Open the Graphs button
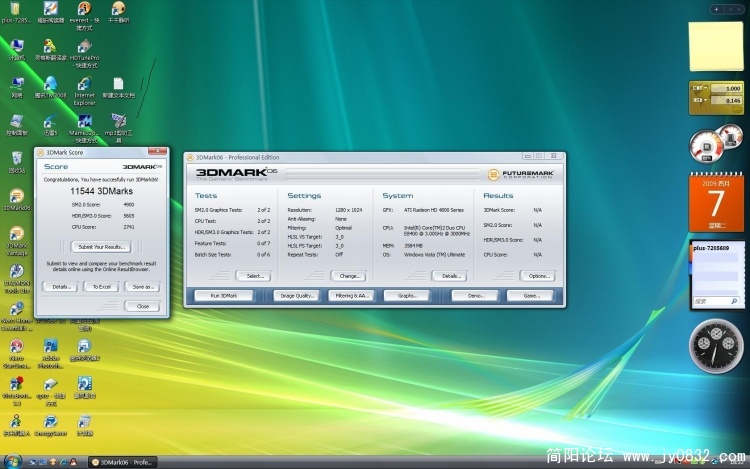Viewport: 750px width, 469px height. point(407,296)
